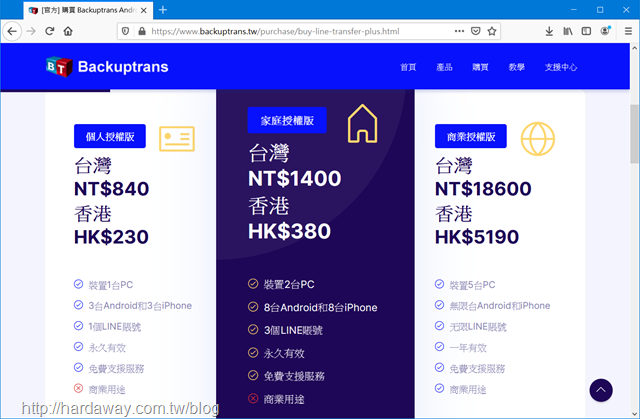Click the NT$18600 price text
The height and width of the screenshot is (419, 640).
coord(483,189)
